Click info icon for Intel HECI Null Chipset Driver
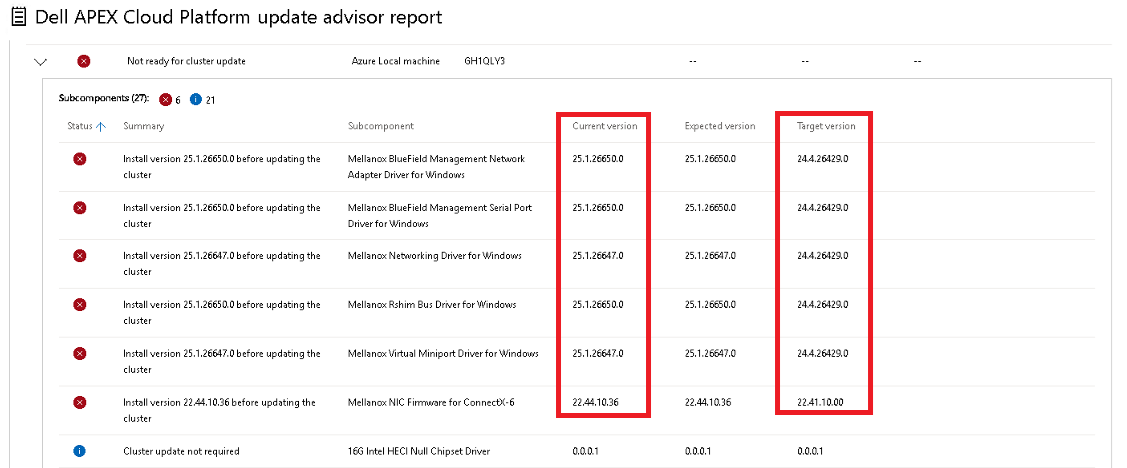Image resolution: width=1127 pixels, height=468 pixels. pyautogui.click(x=80, y=451)
